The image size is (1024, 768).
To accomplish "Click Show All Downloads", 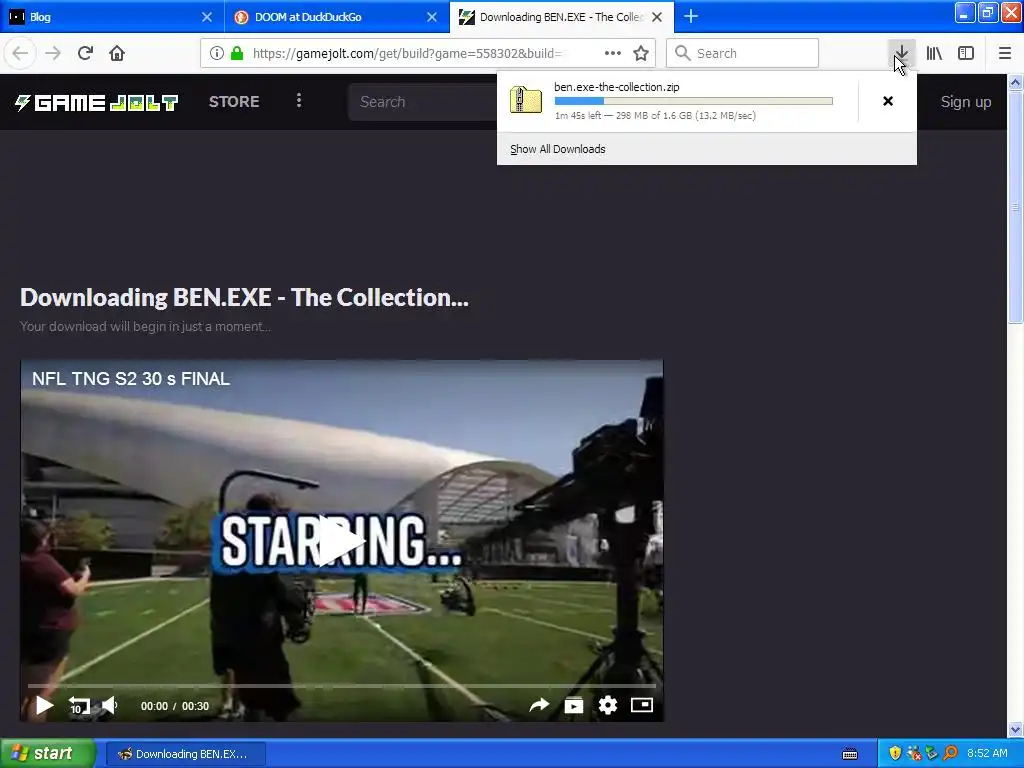I will click(x=558, y=149).
